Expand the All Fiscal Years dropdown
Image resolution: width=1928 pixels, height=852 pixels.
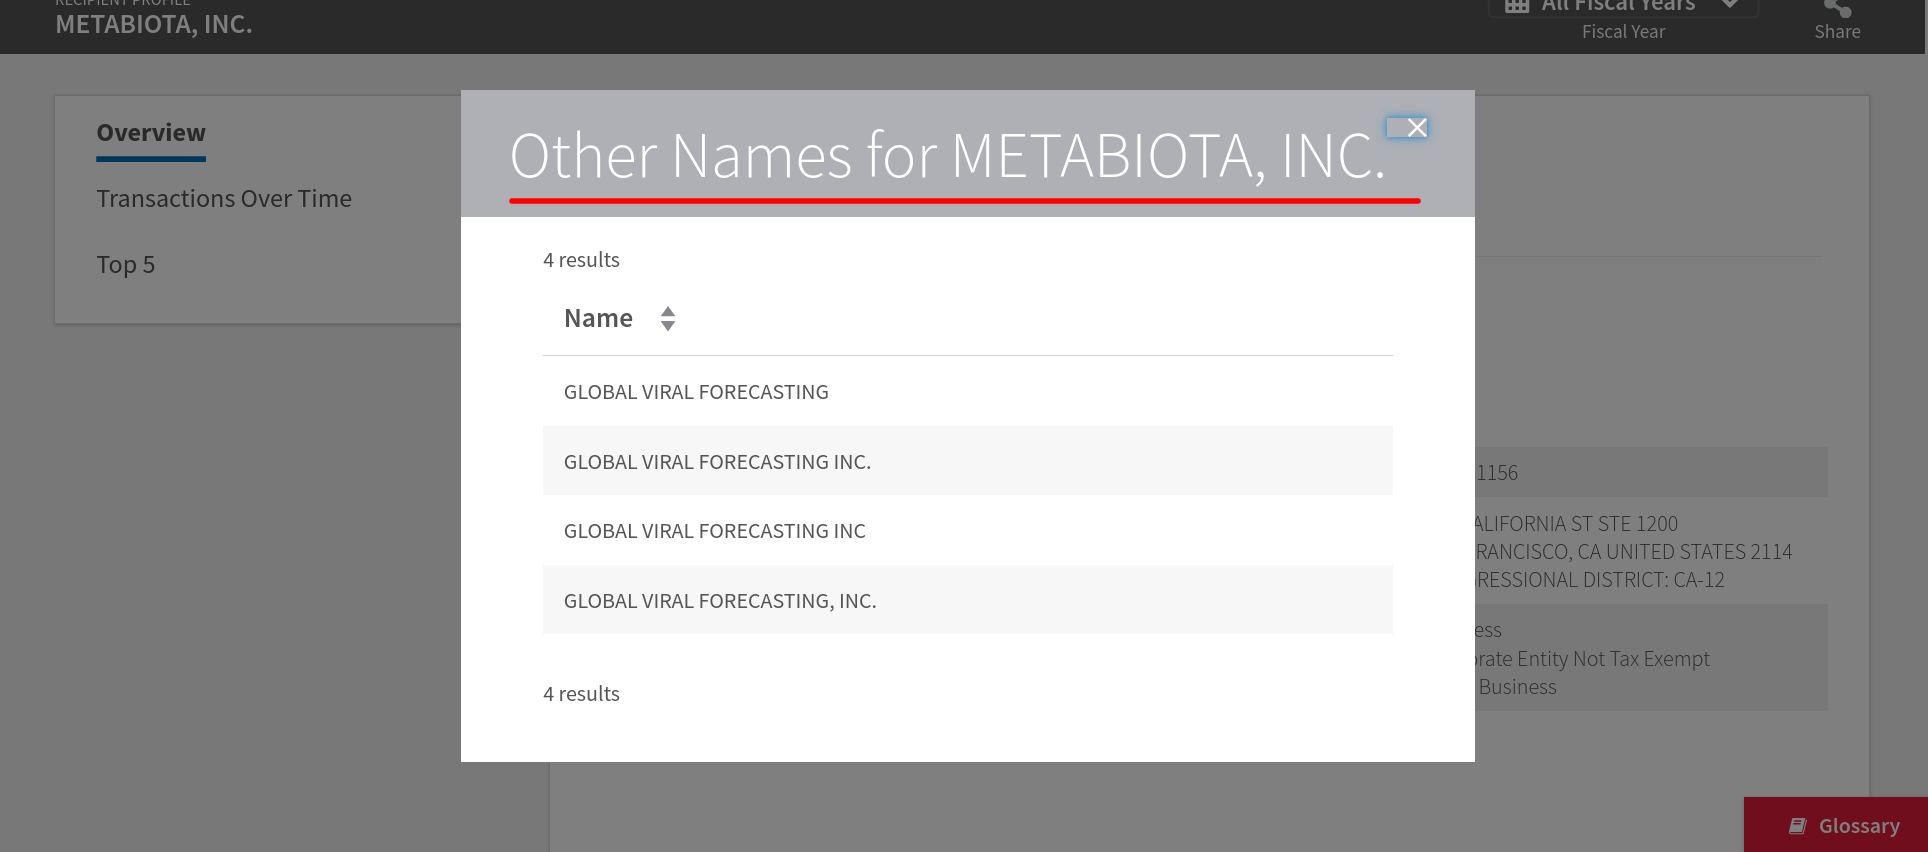tap(1623, 7)
